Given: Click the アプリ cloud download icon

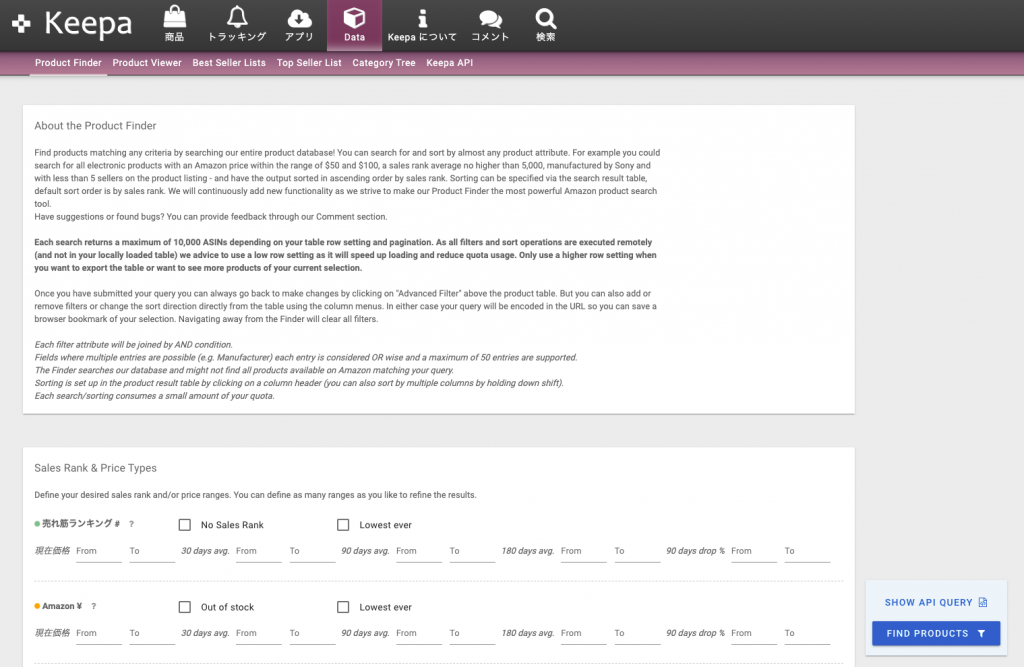Looking at the screenshot, I should (x=299, y=19).
